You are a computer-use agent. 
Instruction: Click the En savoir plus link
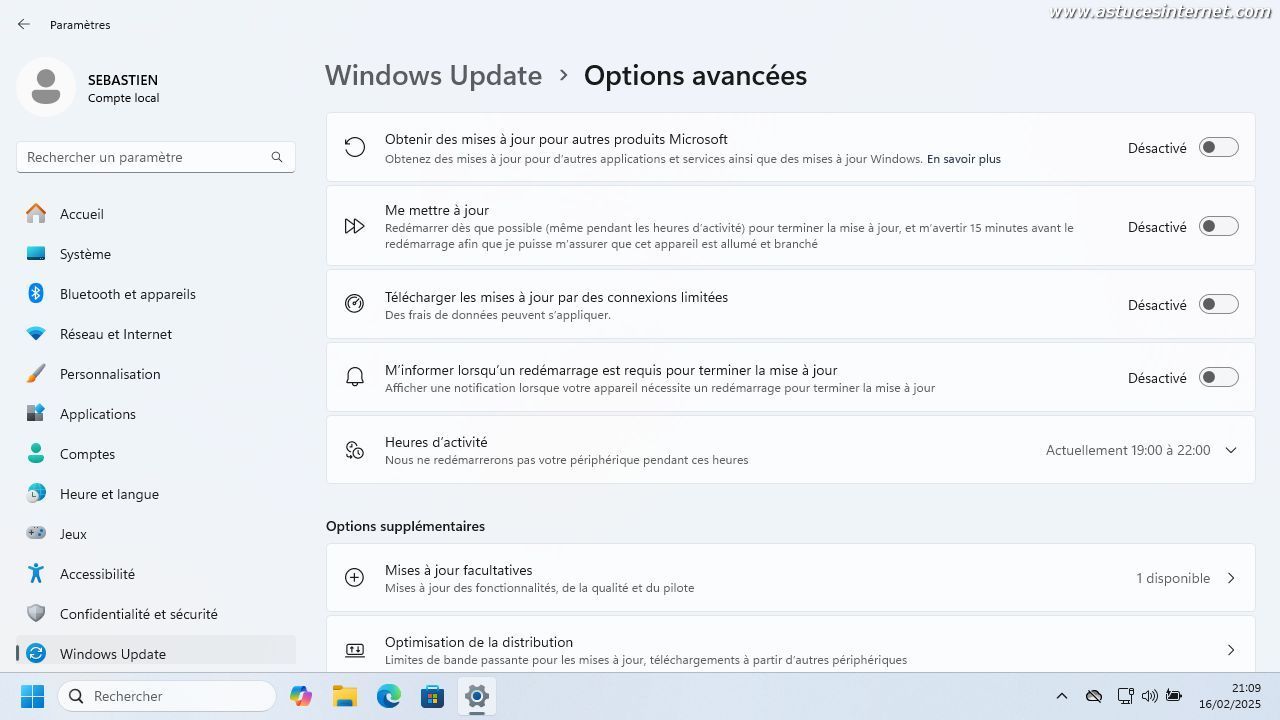tap(963, 159)
